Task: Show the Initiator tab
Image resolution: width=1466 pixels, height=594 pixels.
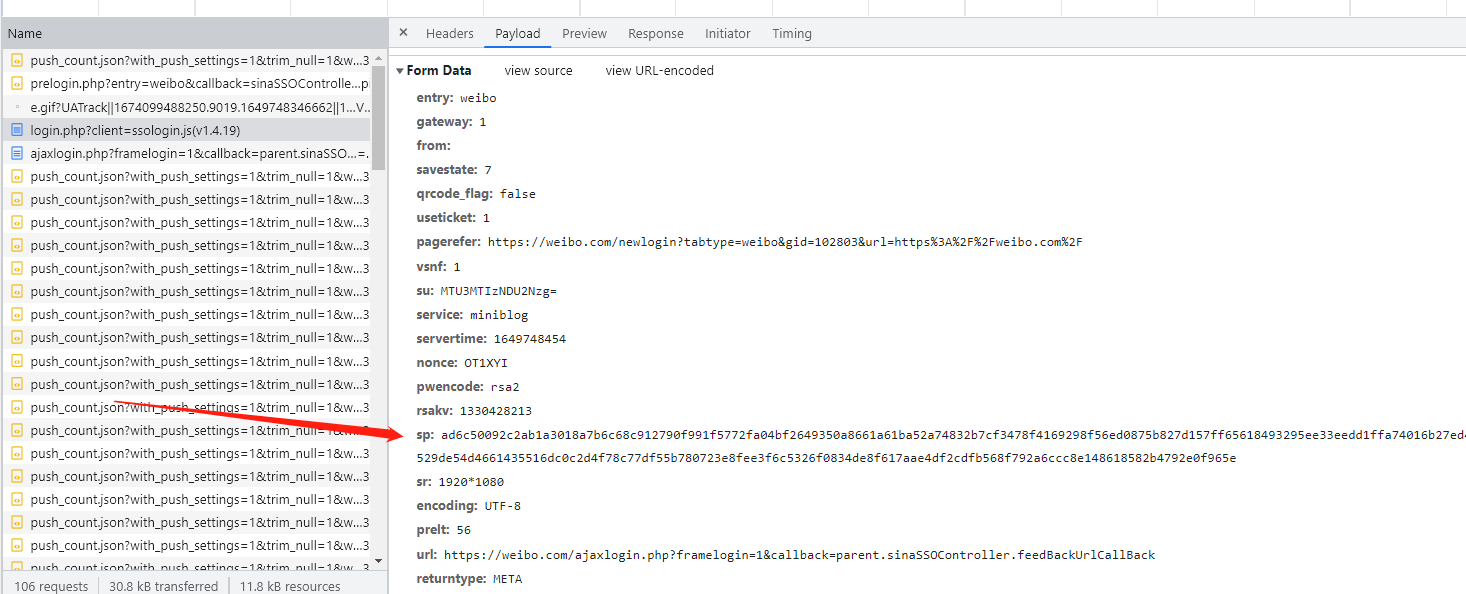Action: [x=728, y=33]
